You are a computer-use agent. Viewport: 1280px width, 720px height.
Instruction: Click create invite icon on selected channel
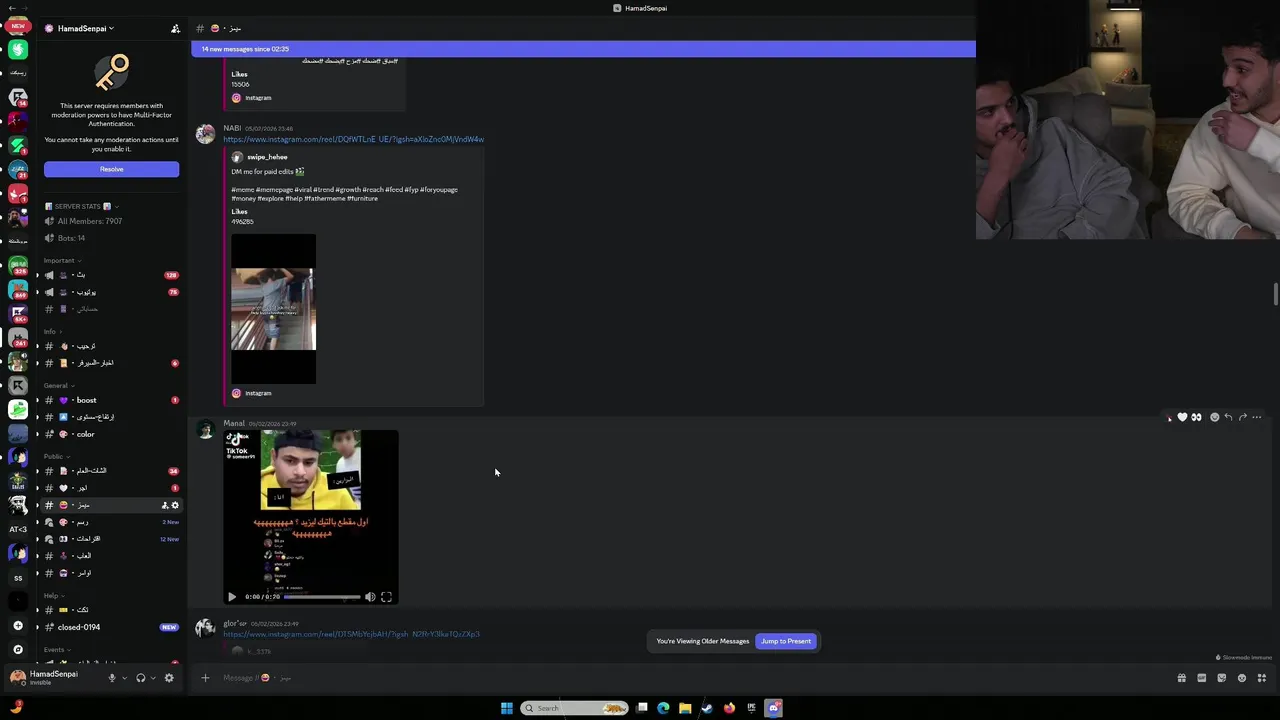(x=165, y=505)
